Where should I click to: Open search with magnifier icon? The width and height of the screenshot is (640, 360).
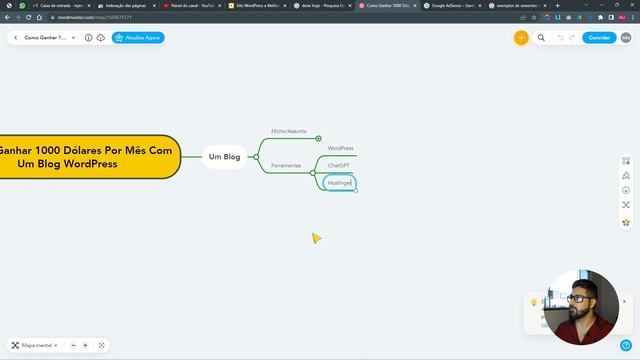tap(541, 38)
